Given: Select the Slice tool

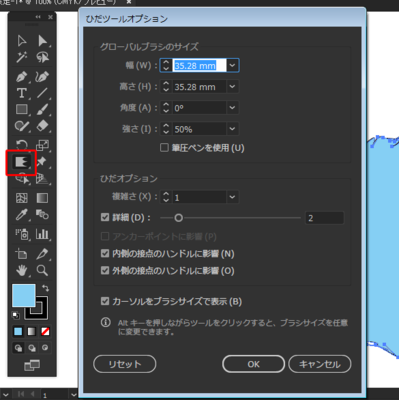Looking at the screenshot, I should [x=42, y=254].
